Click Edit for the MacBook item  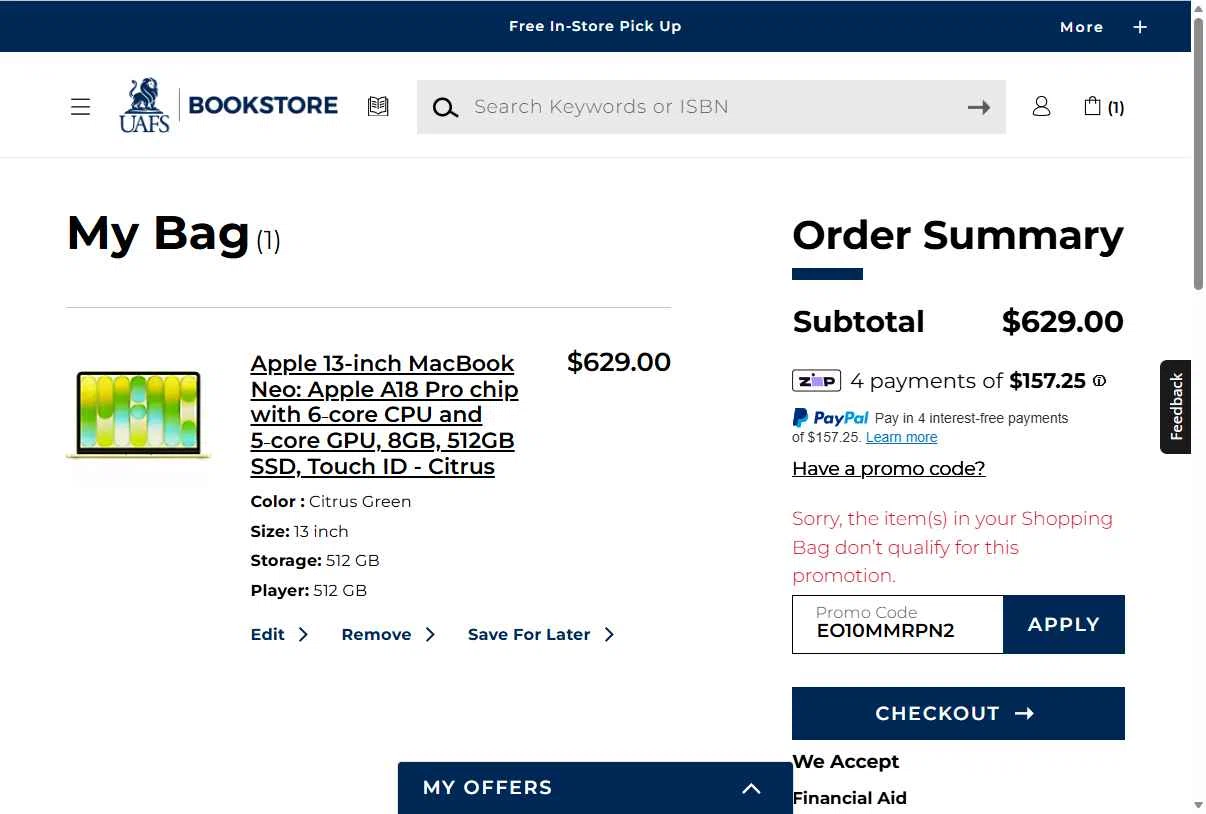(279, 634)
